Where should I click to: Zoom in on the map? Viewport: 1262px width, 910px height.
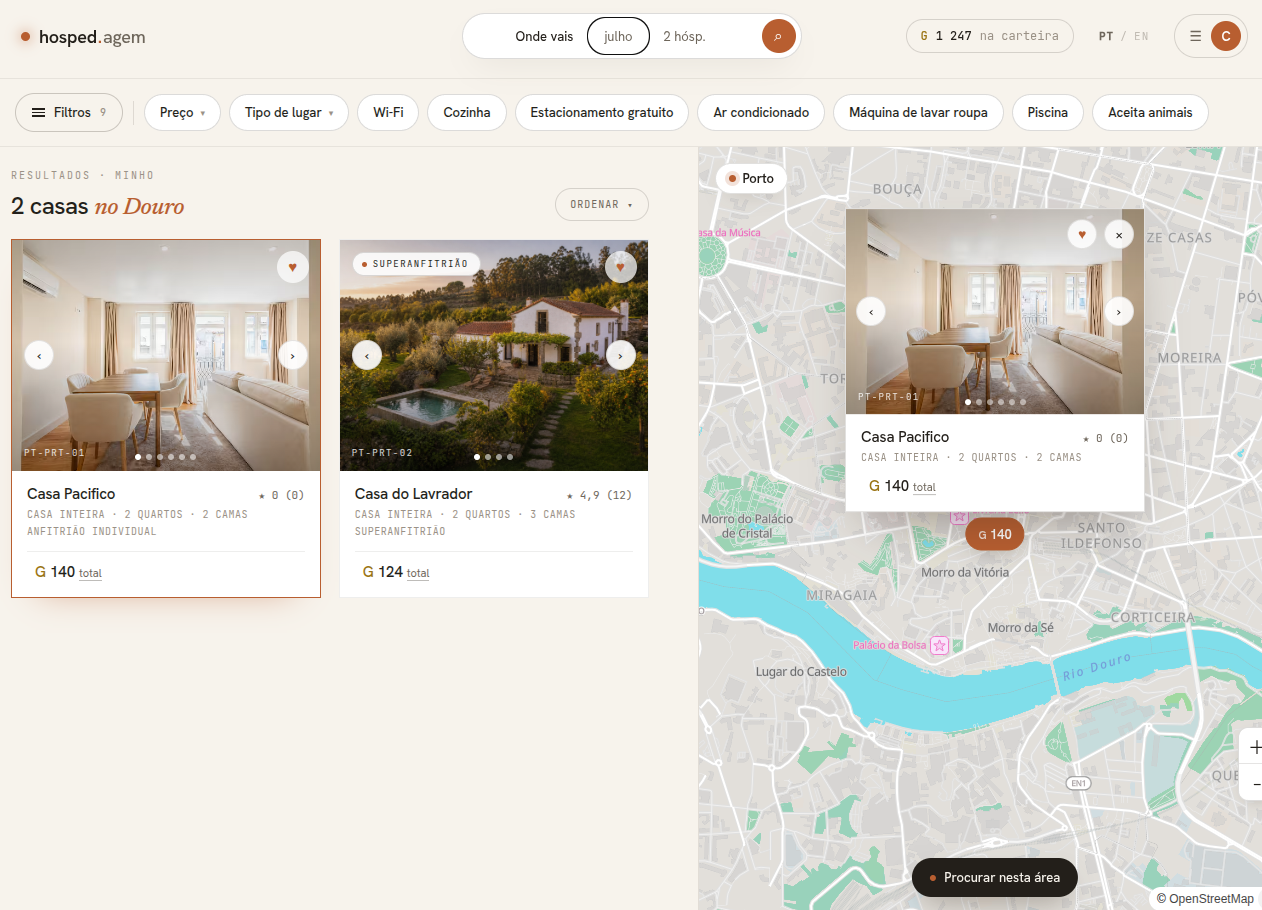pyautogui.click(x=1254, y=747)
